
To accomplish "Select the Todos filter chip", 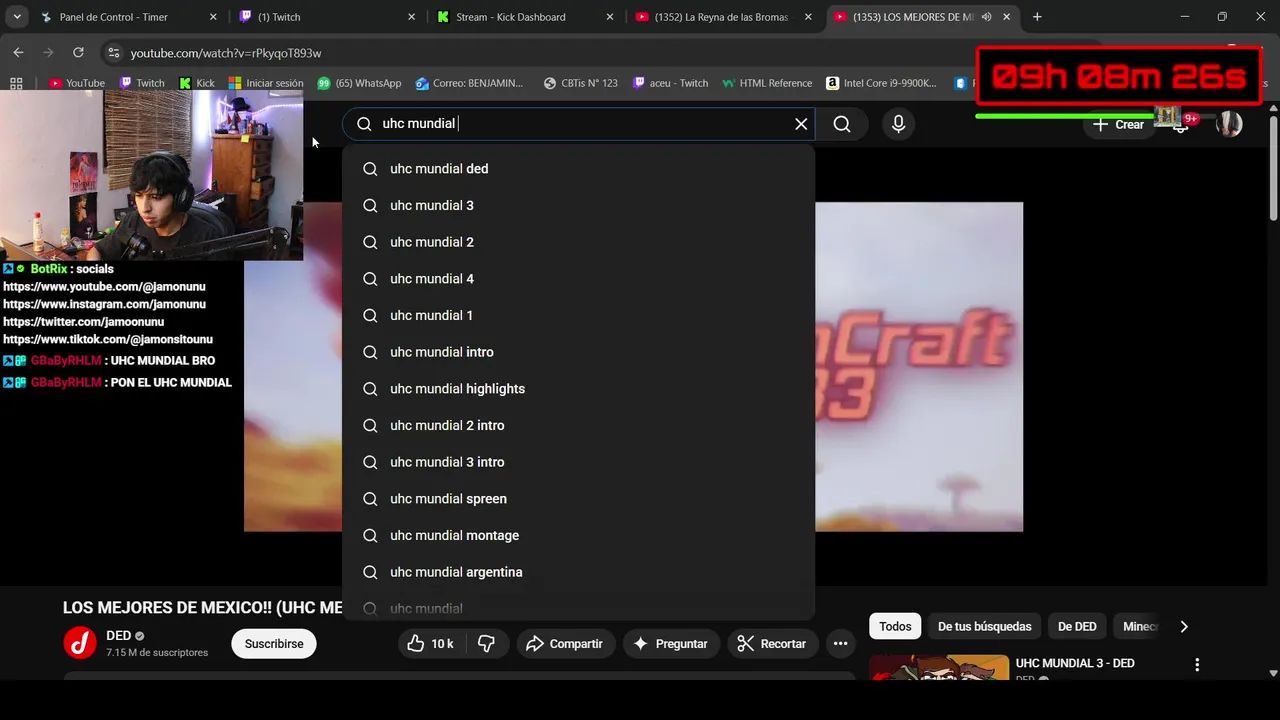I will click(x=895, y=627).
